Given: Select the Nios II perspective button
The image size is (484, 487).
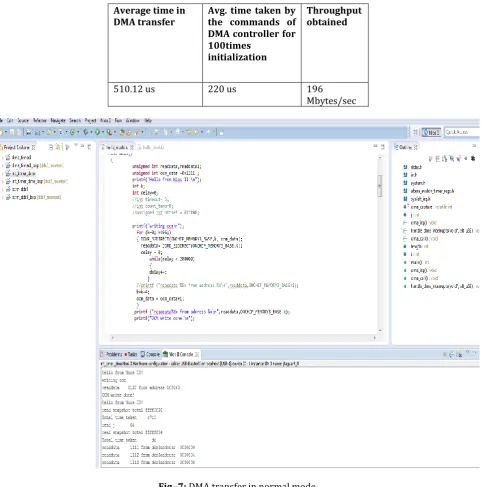Looking at the screenshot, I should coord(431,132).
